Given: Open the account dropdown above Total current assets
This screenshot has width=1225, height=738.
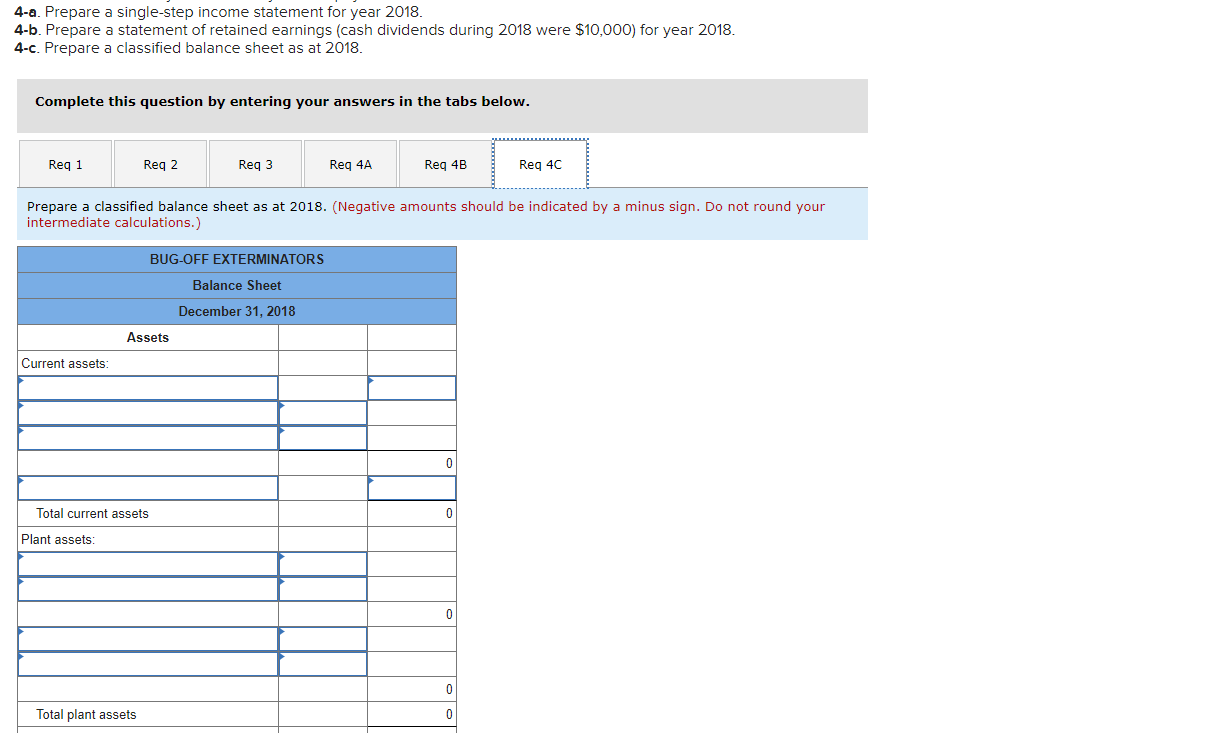Looking at the screenshot, I should [147, 488].
